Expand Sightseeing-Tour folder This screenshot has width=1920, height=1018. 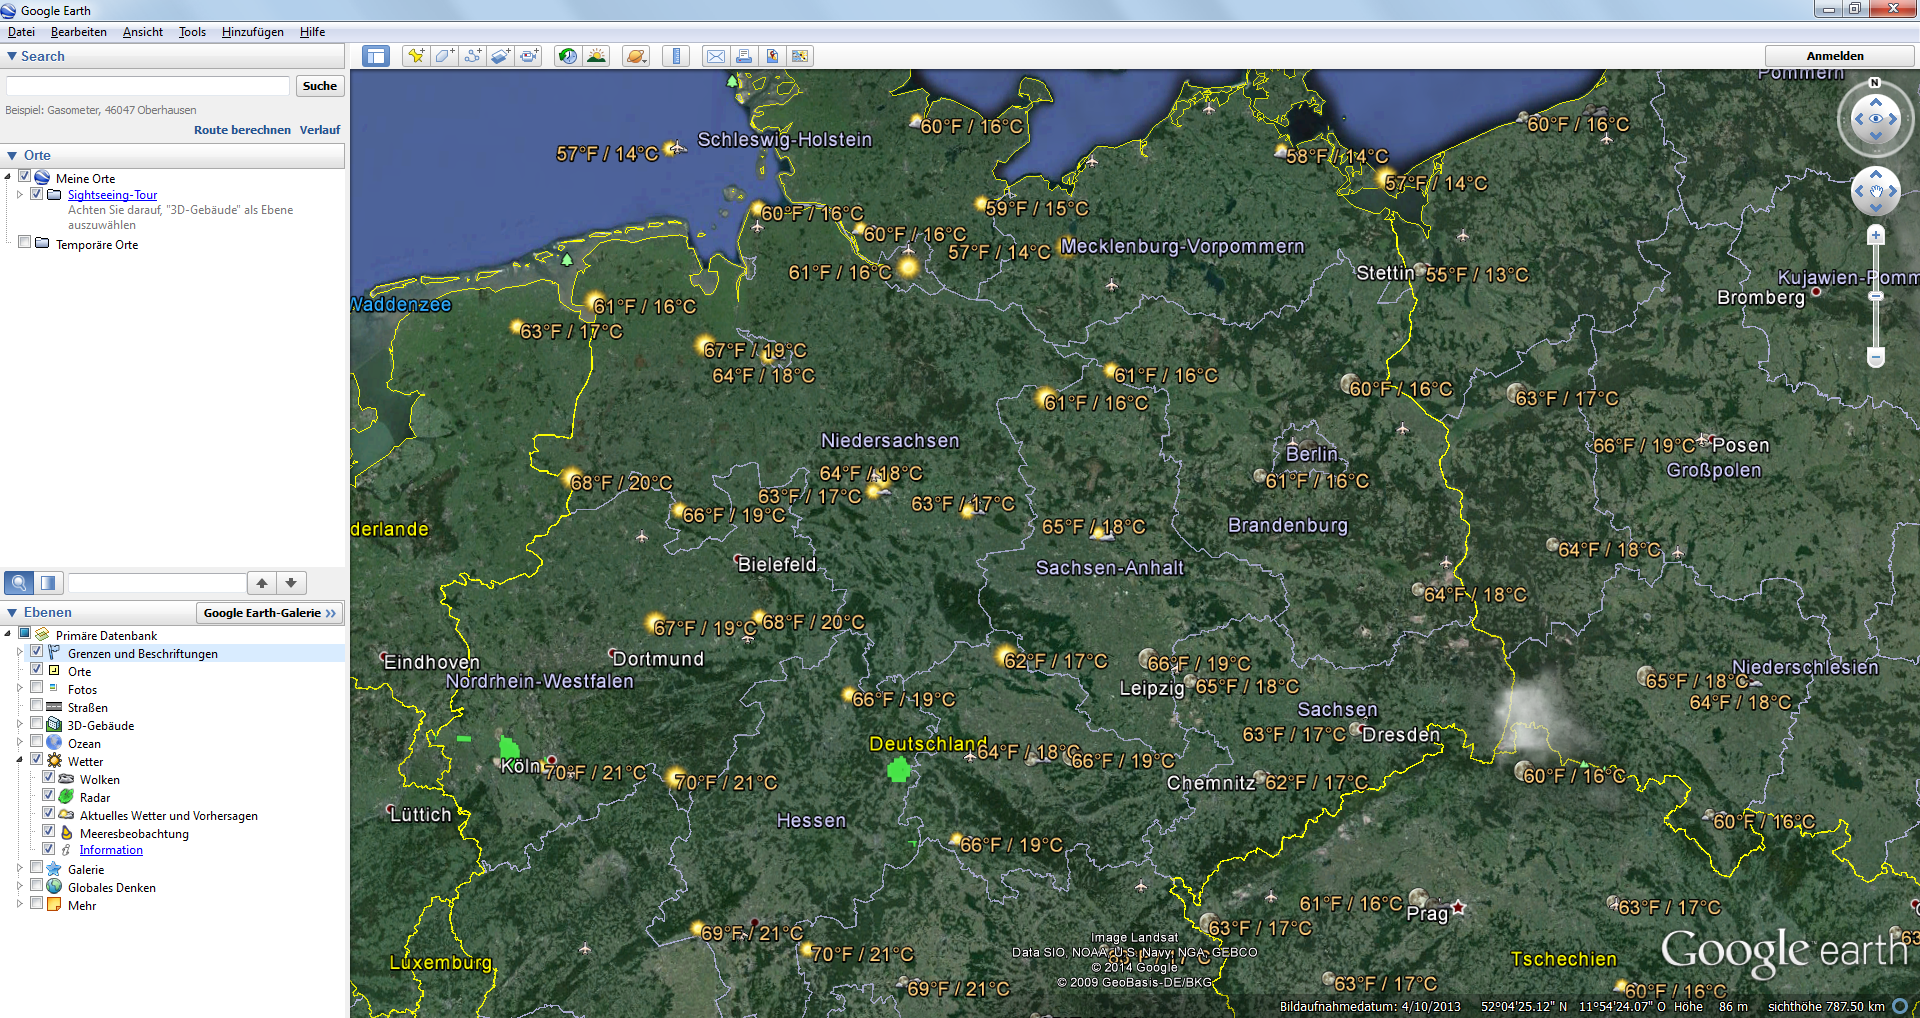[x=19, y=194]
